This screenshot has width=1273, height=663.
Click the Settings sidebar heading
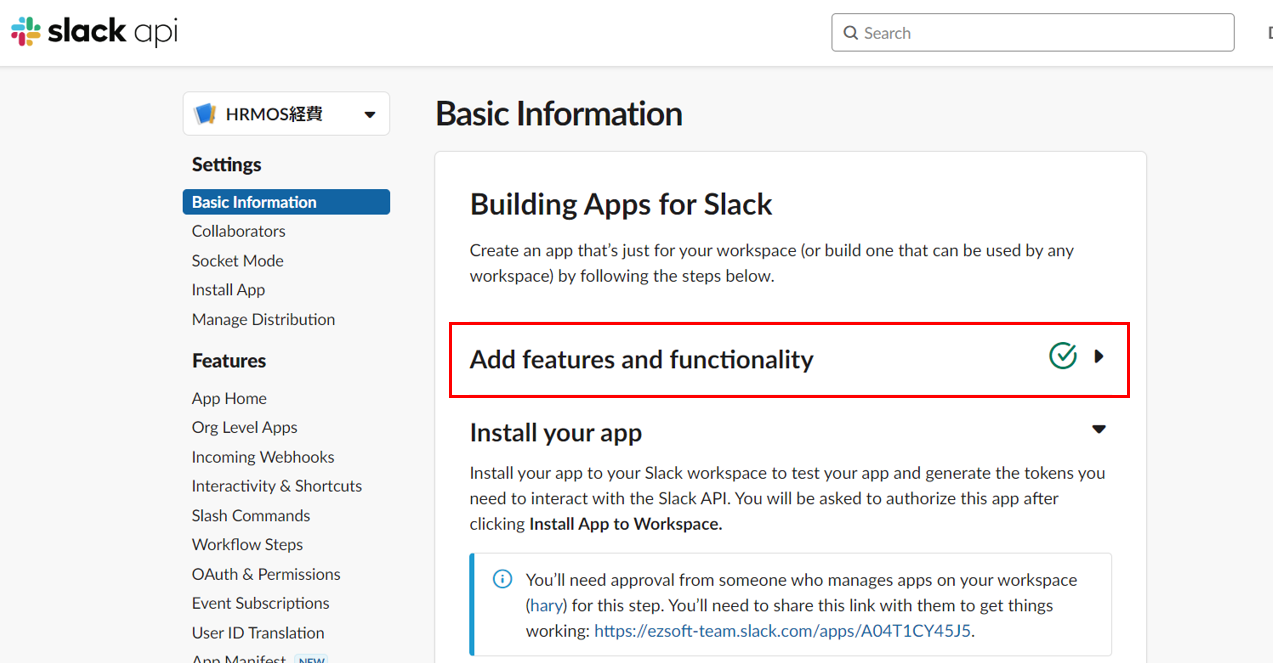click(227, 165)
